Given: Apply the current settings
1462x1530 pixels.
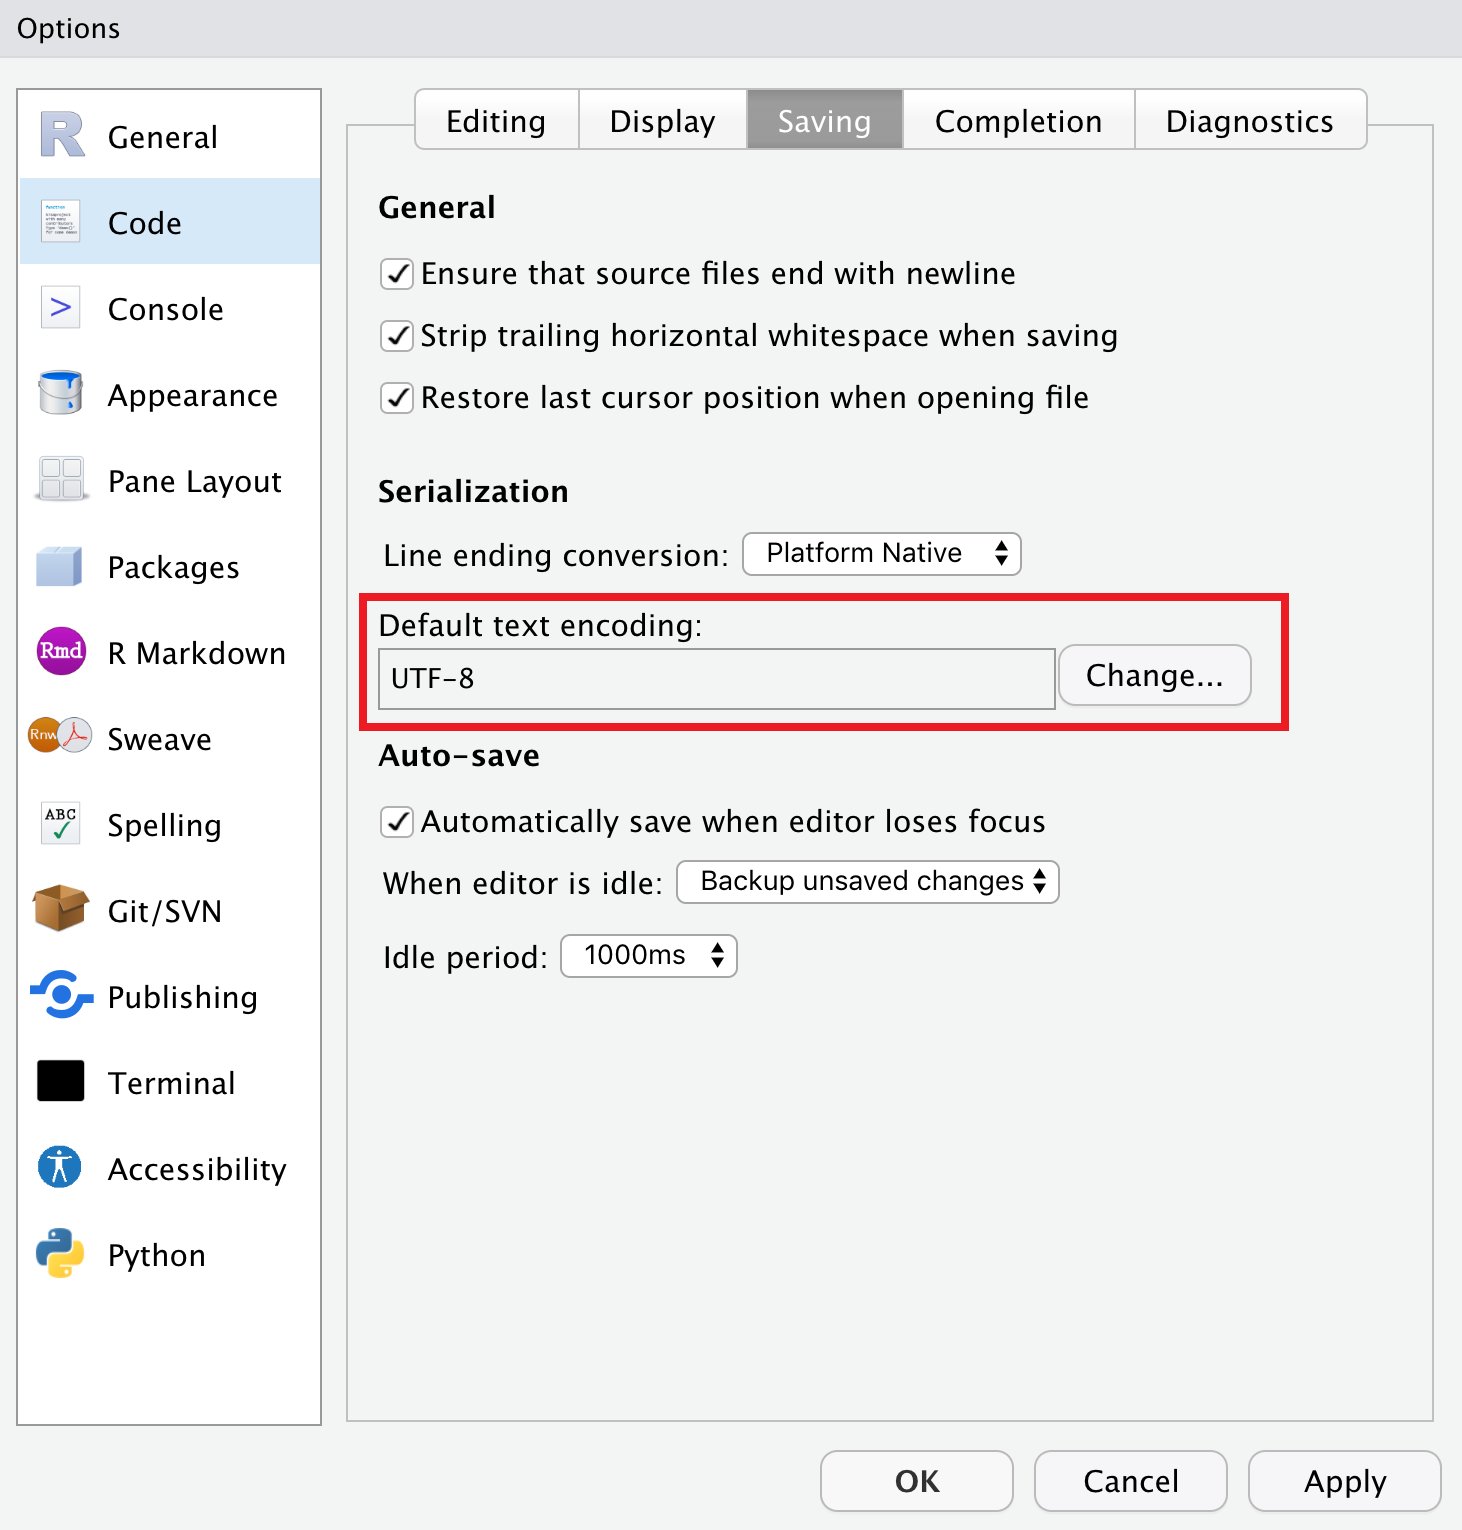Looking at the screenshot, I should (x=1345, y=1481).
